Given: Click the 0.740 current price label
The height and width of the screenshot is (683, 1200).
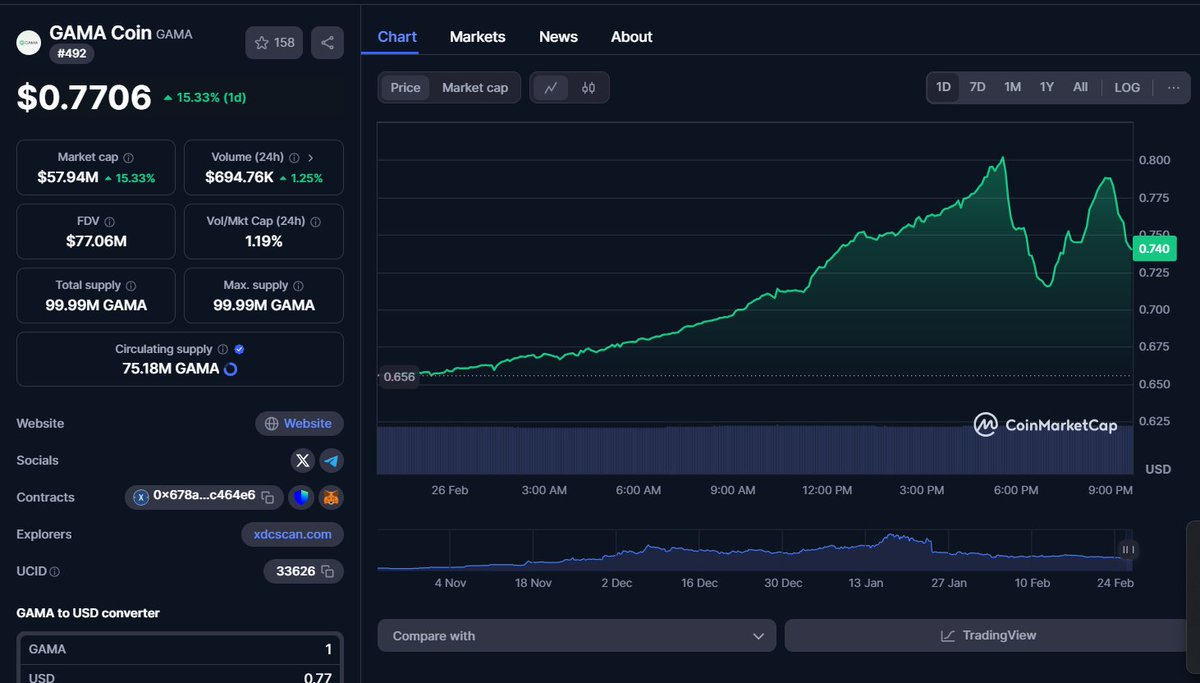Looking at the screenshot, I should point(1154,248).
